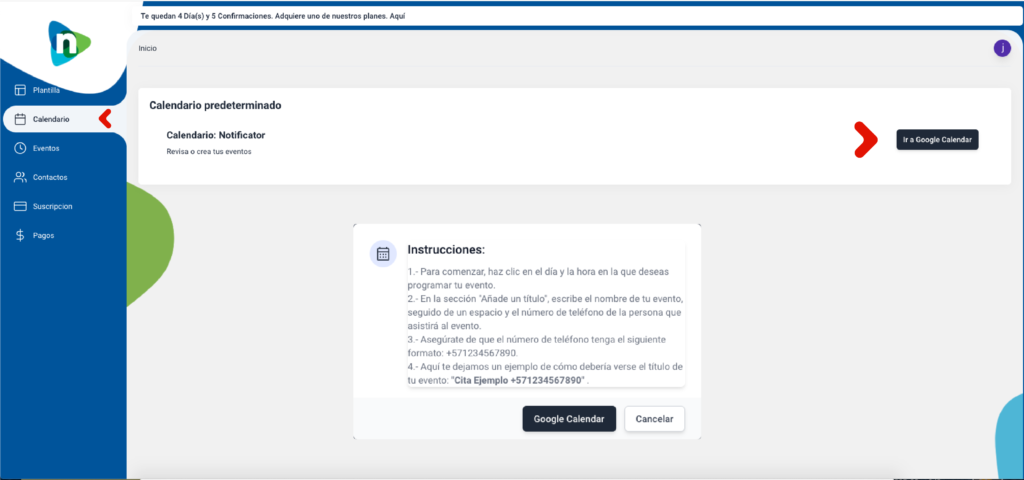
Task: Click the Notificator logo
Action: 69,43
